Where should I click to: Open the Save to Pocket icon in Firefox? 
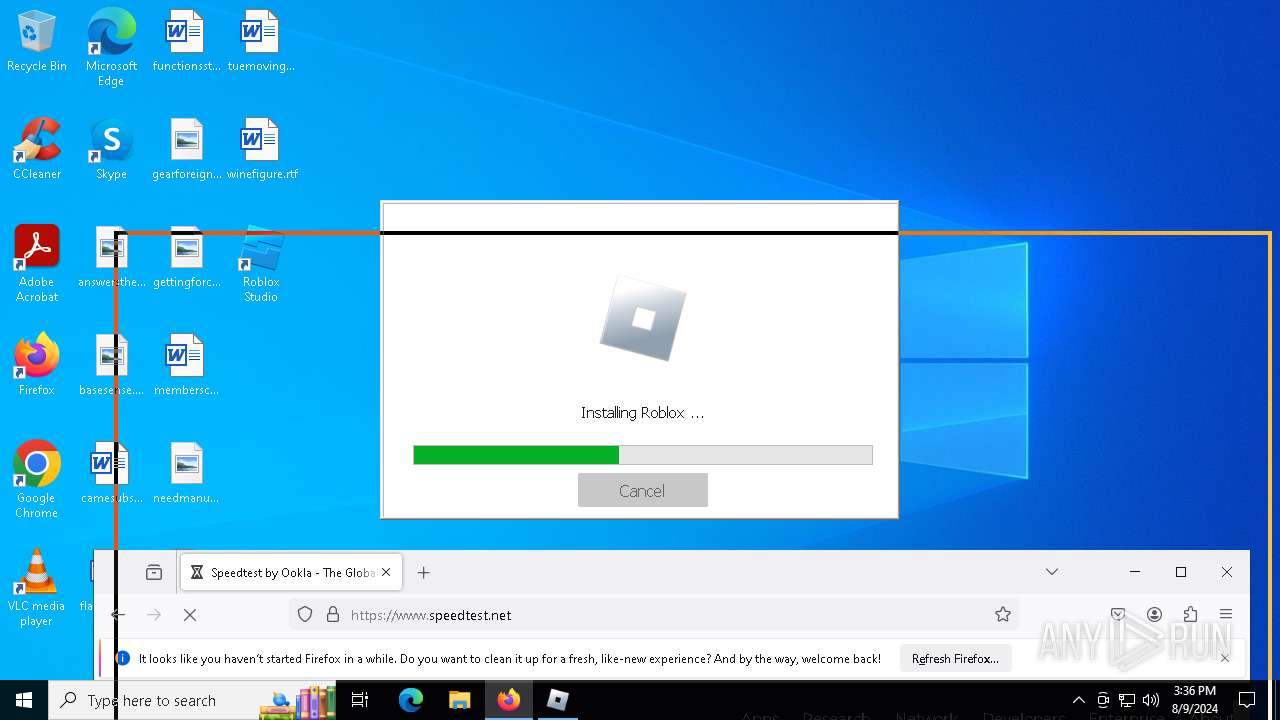tap(1118, 615)
